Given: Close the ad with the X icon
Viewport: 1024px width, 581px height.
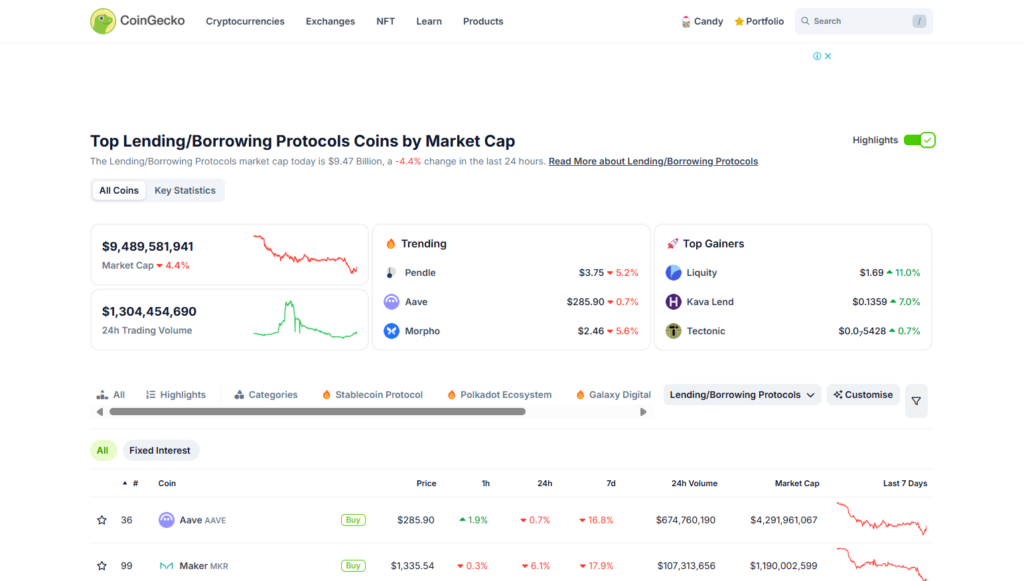Looking at the screenshot, I should 828,56.
